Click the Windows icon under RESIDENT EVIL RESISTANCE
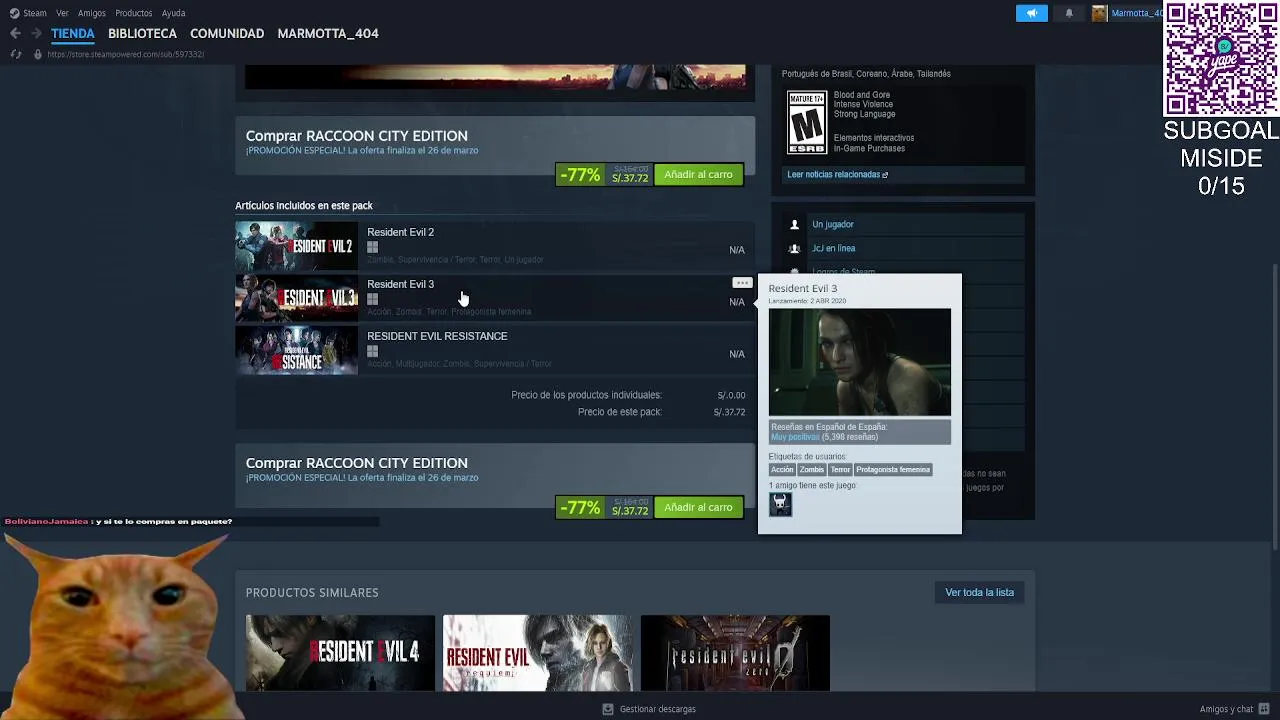Viewport: 1280px width, 720px height. coord(372,351)
